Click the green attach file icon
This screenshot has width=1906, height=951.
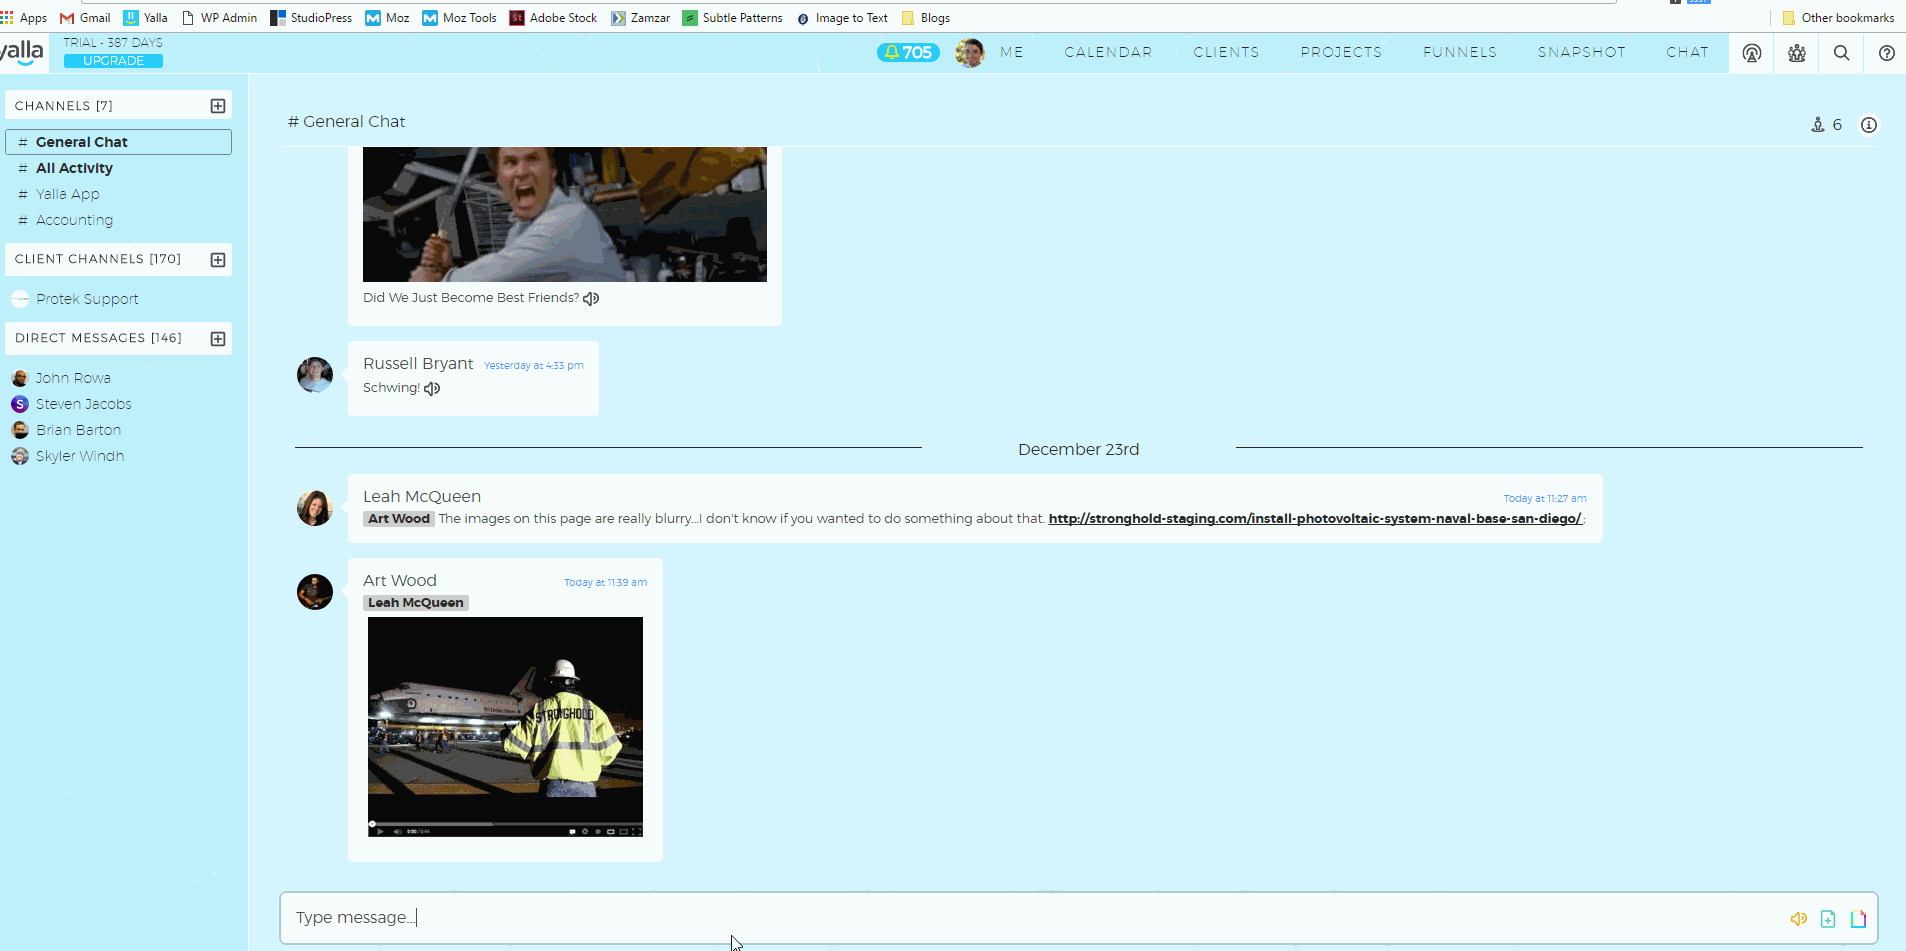pos(1828,919)
